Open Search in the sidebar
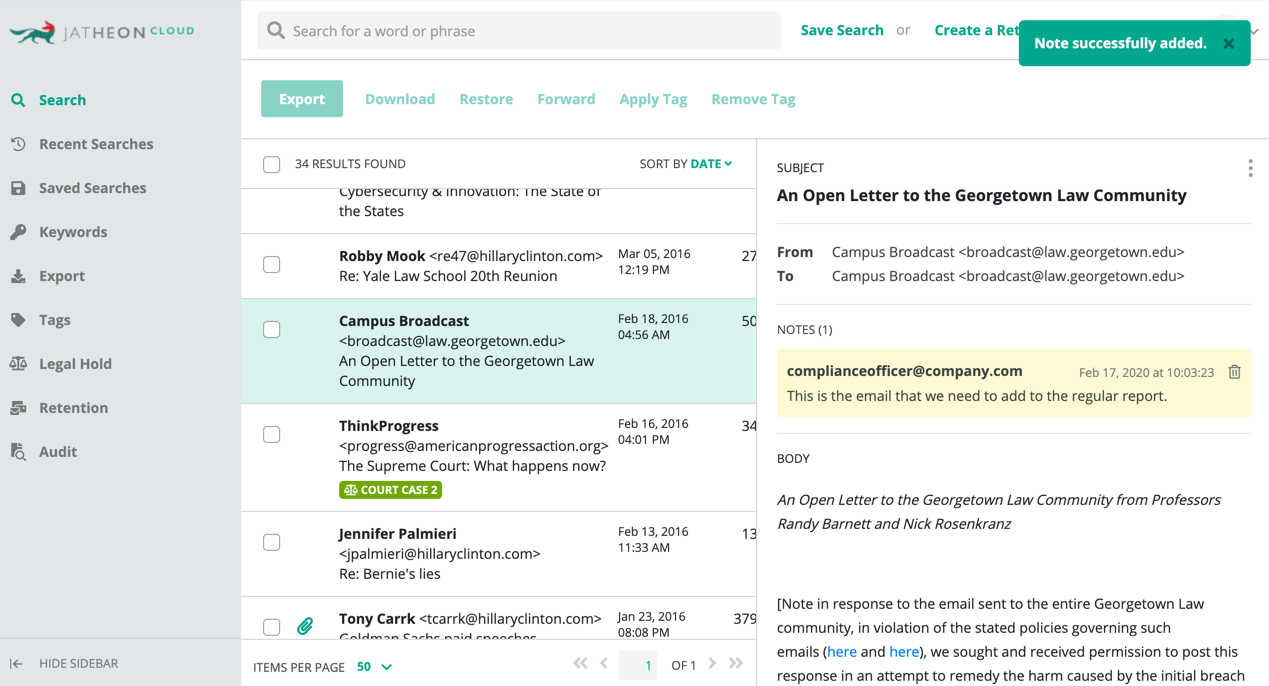The image size is (1269, 686). pos(62,100)
